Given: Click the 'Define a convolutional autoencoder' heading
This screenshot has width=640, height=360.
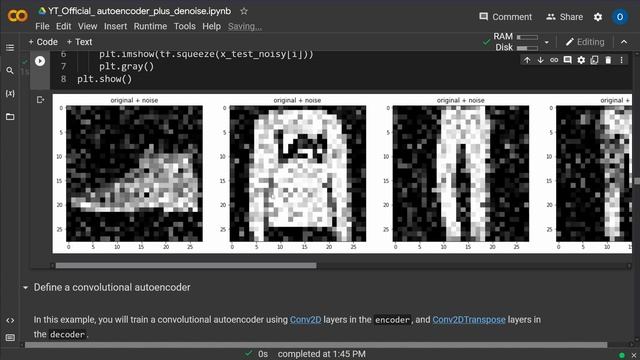Looking at the screenshot, I should 112,287.
